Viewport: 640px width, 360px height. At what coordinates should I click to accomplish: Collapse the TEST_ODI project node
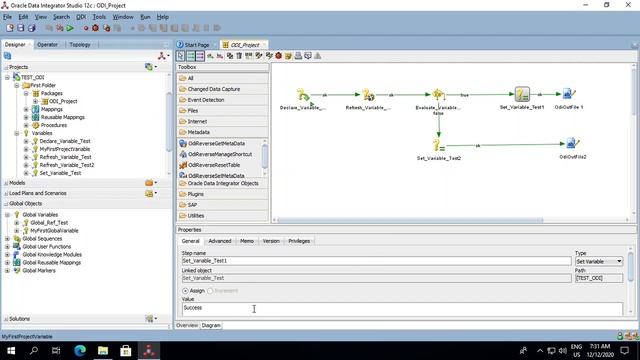coord(7,77)
